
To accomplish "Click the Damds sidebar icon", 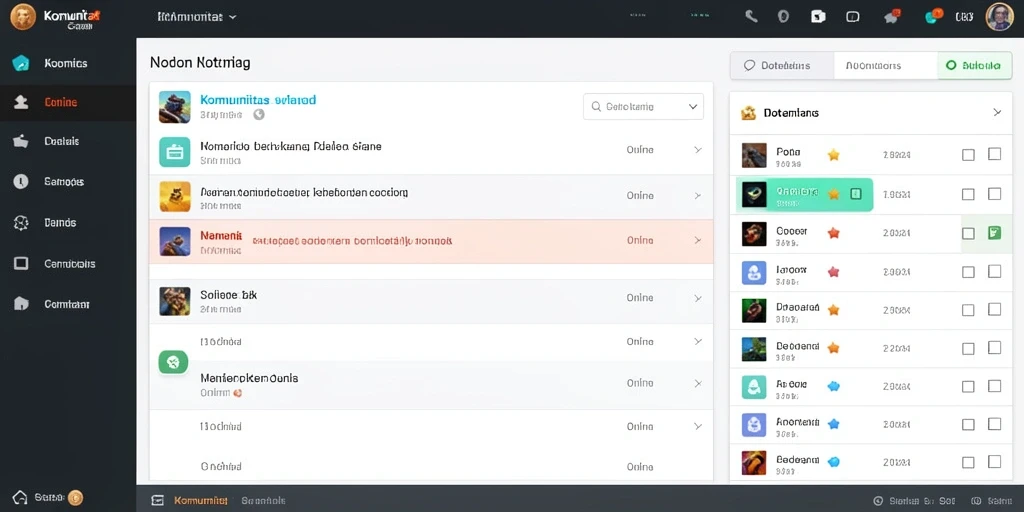I will click(21, 223).
